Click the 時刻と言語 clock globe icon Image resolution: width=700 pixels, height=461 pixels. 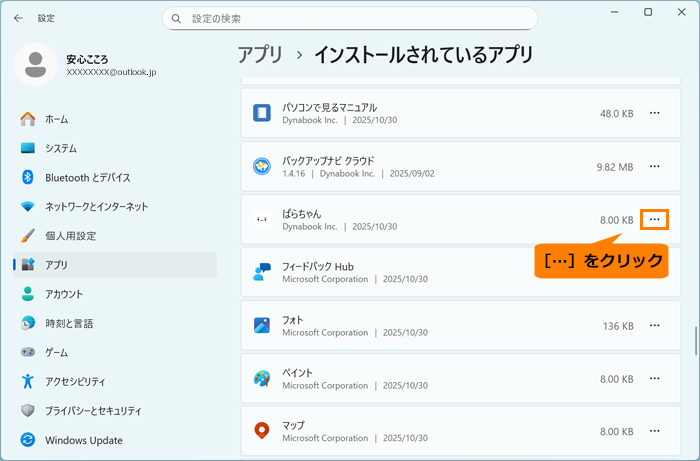[x=28, y=323]
